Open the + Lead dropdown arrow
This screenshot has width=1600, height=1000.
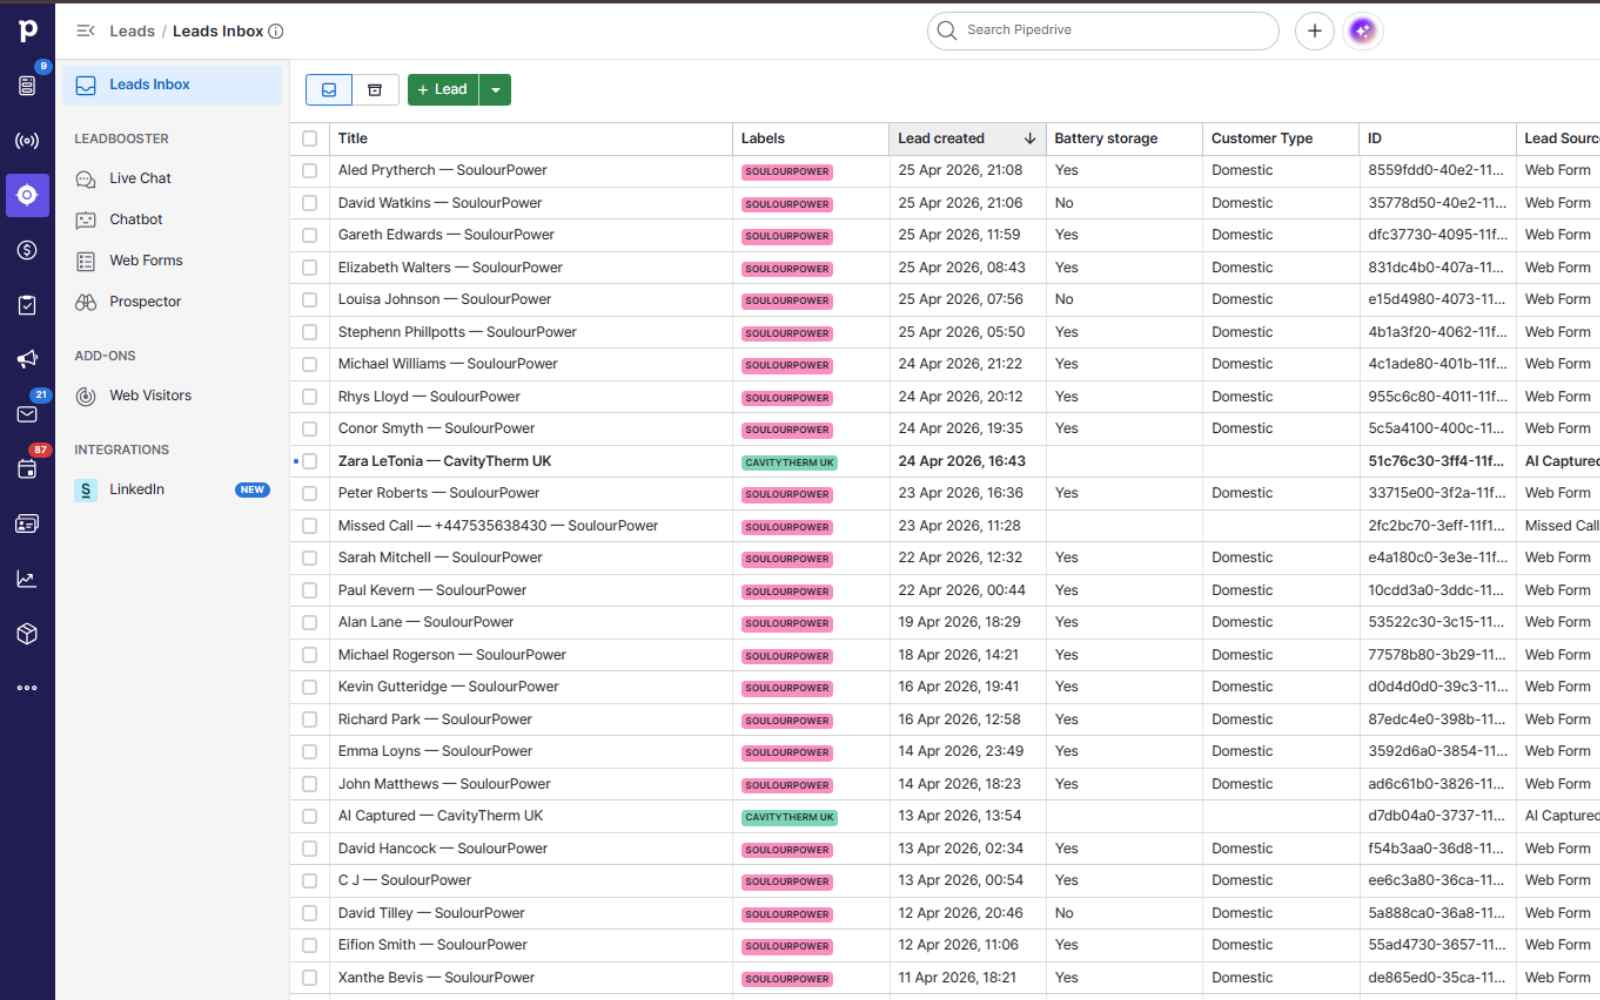click(497, 89)
